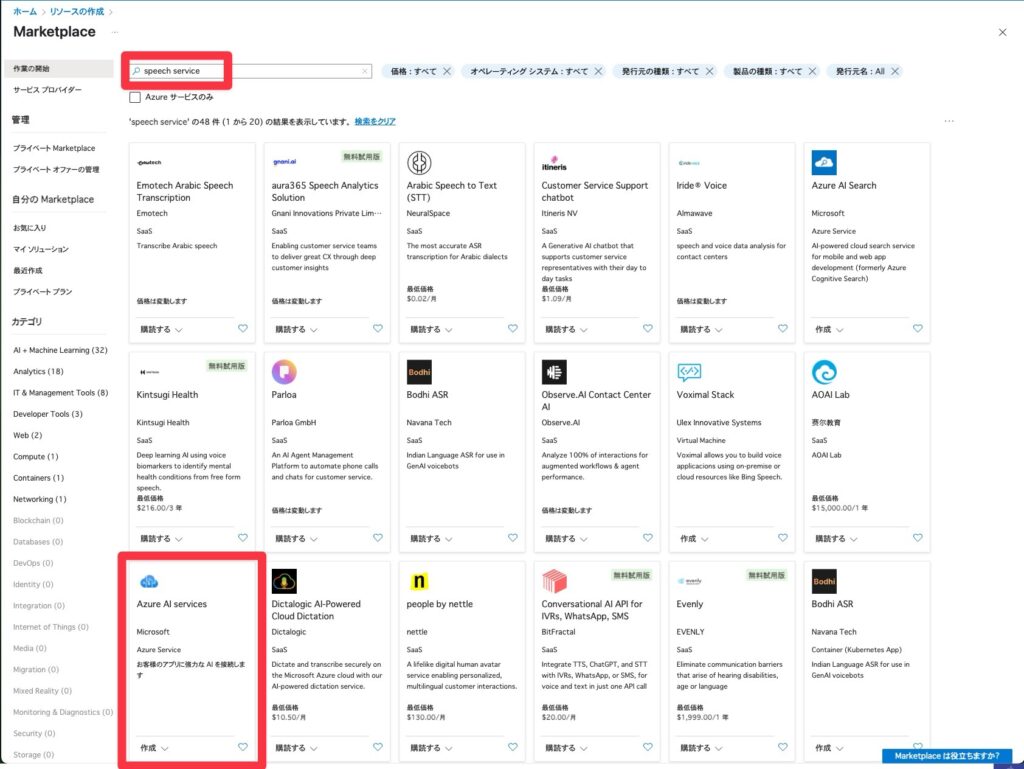Open the Azure AI services title
Image resolution: width=1024 pixels, height=769 pixels.
click(172, 604)
